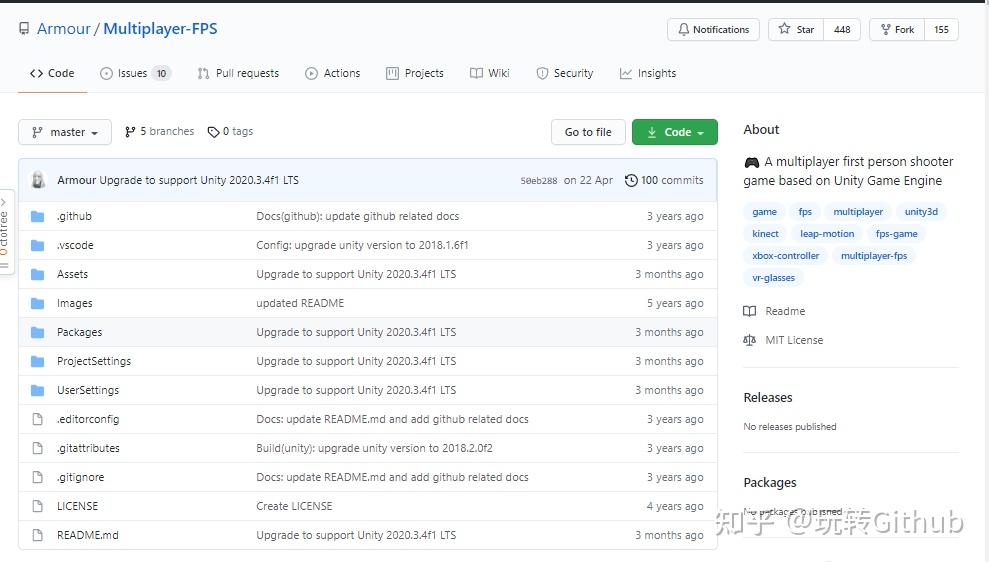Switch to the Issues tab
Viewport: 989px width, 562px height.
135,73
